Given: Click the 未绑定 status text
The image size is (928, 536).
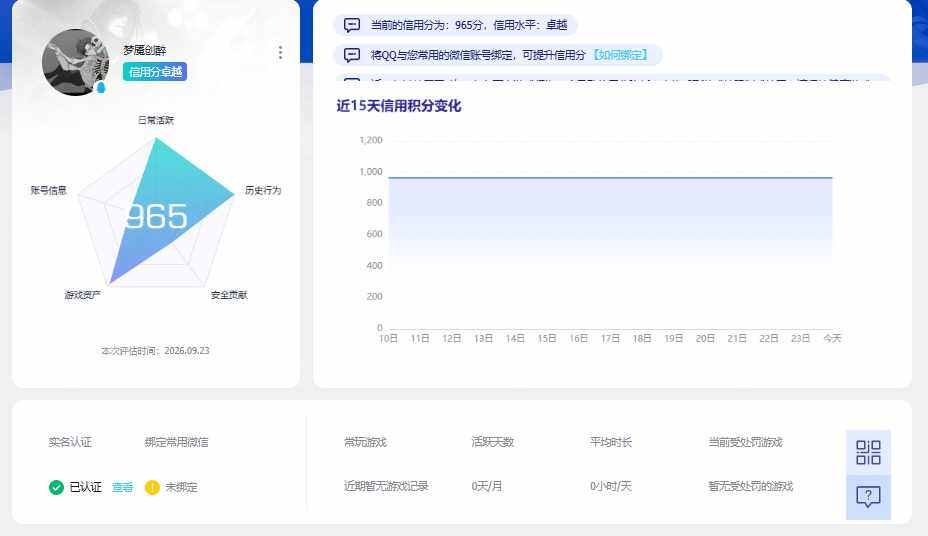Looking at the screenshot, I should click(x=181, y=487).
